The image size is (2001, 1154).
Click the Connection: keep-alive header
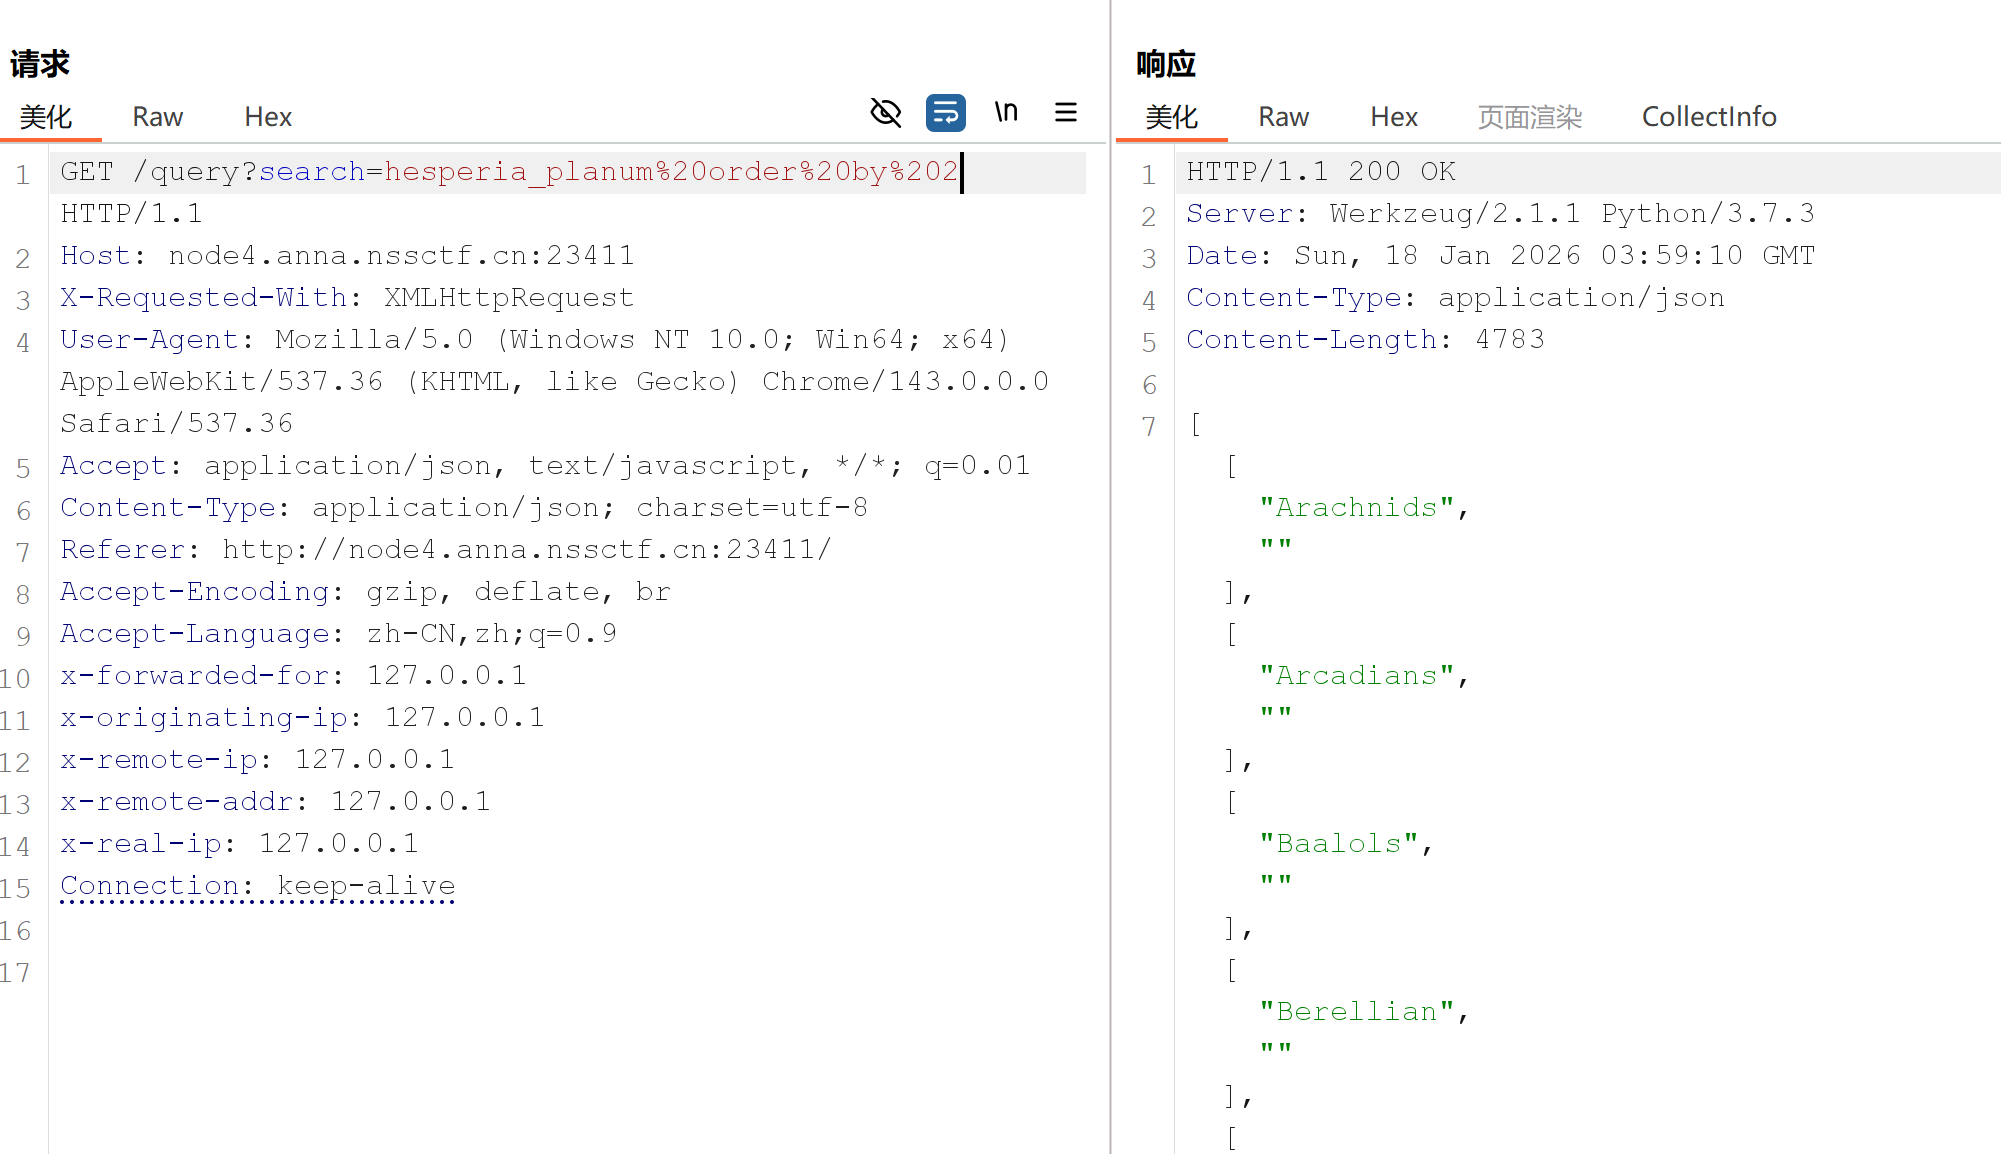257,886
